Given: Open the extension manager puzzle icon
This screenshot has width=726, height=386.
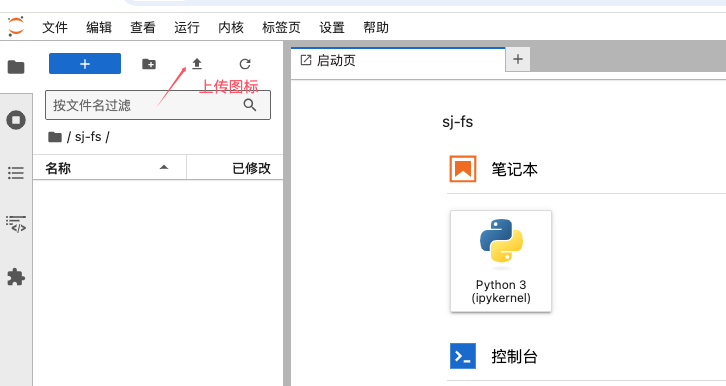Looking at the screenshot, I should pyautogui.click(x=16, y=277).
